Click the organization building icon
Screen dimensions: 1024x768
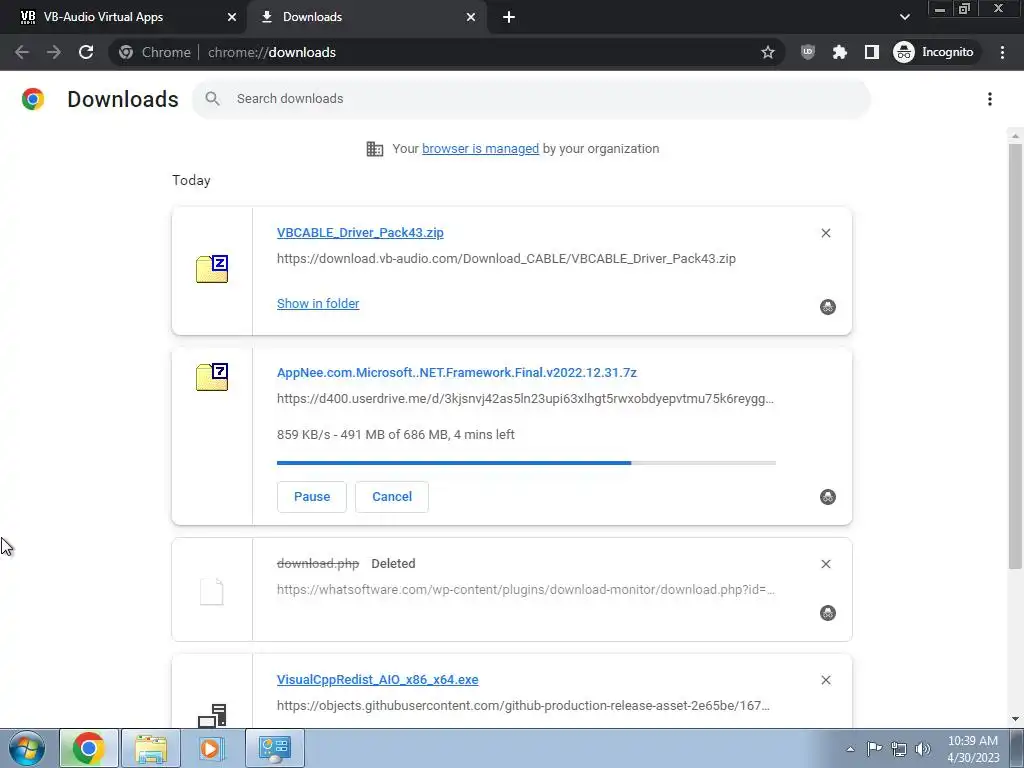click(375, 149)
